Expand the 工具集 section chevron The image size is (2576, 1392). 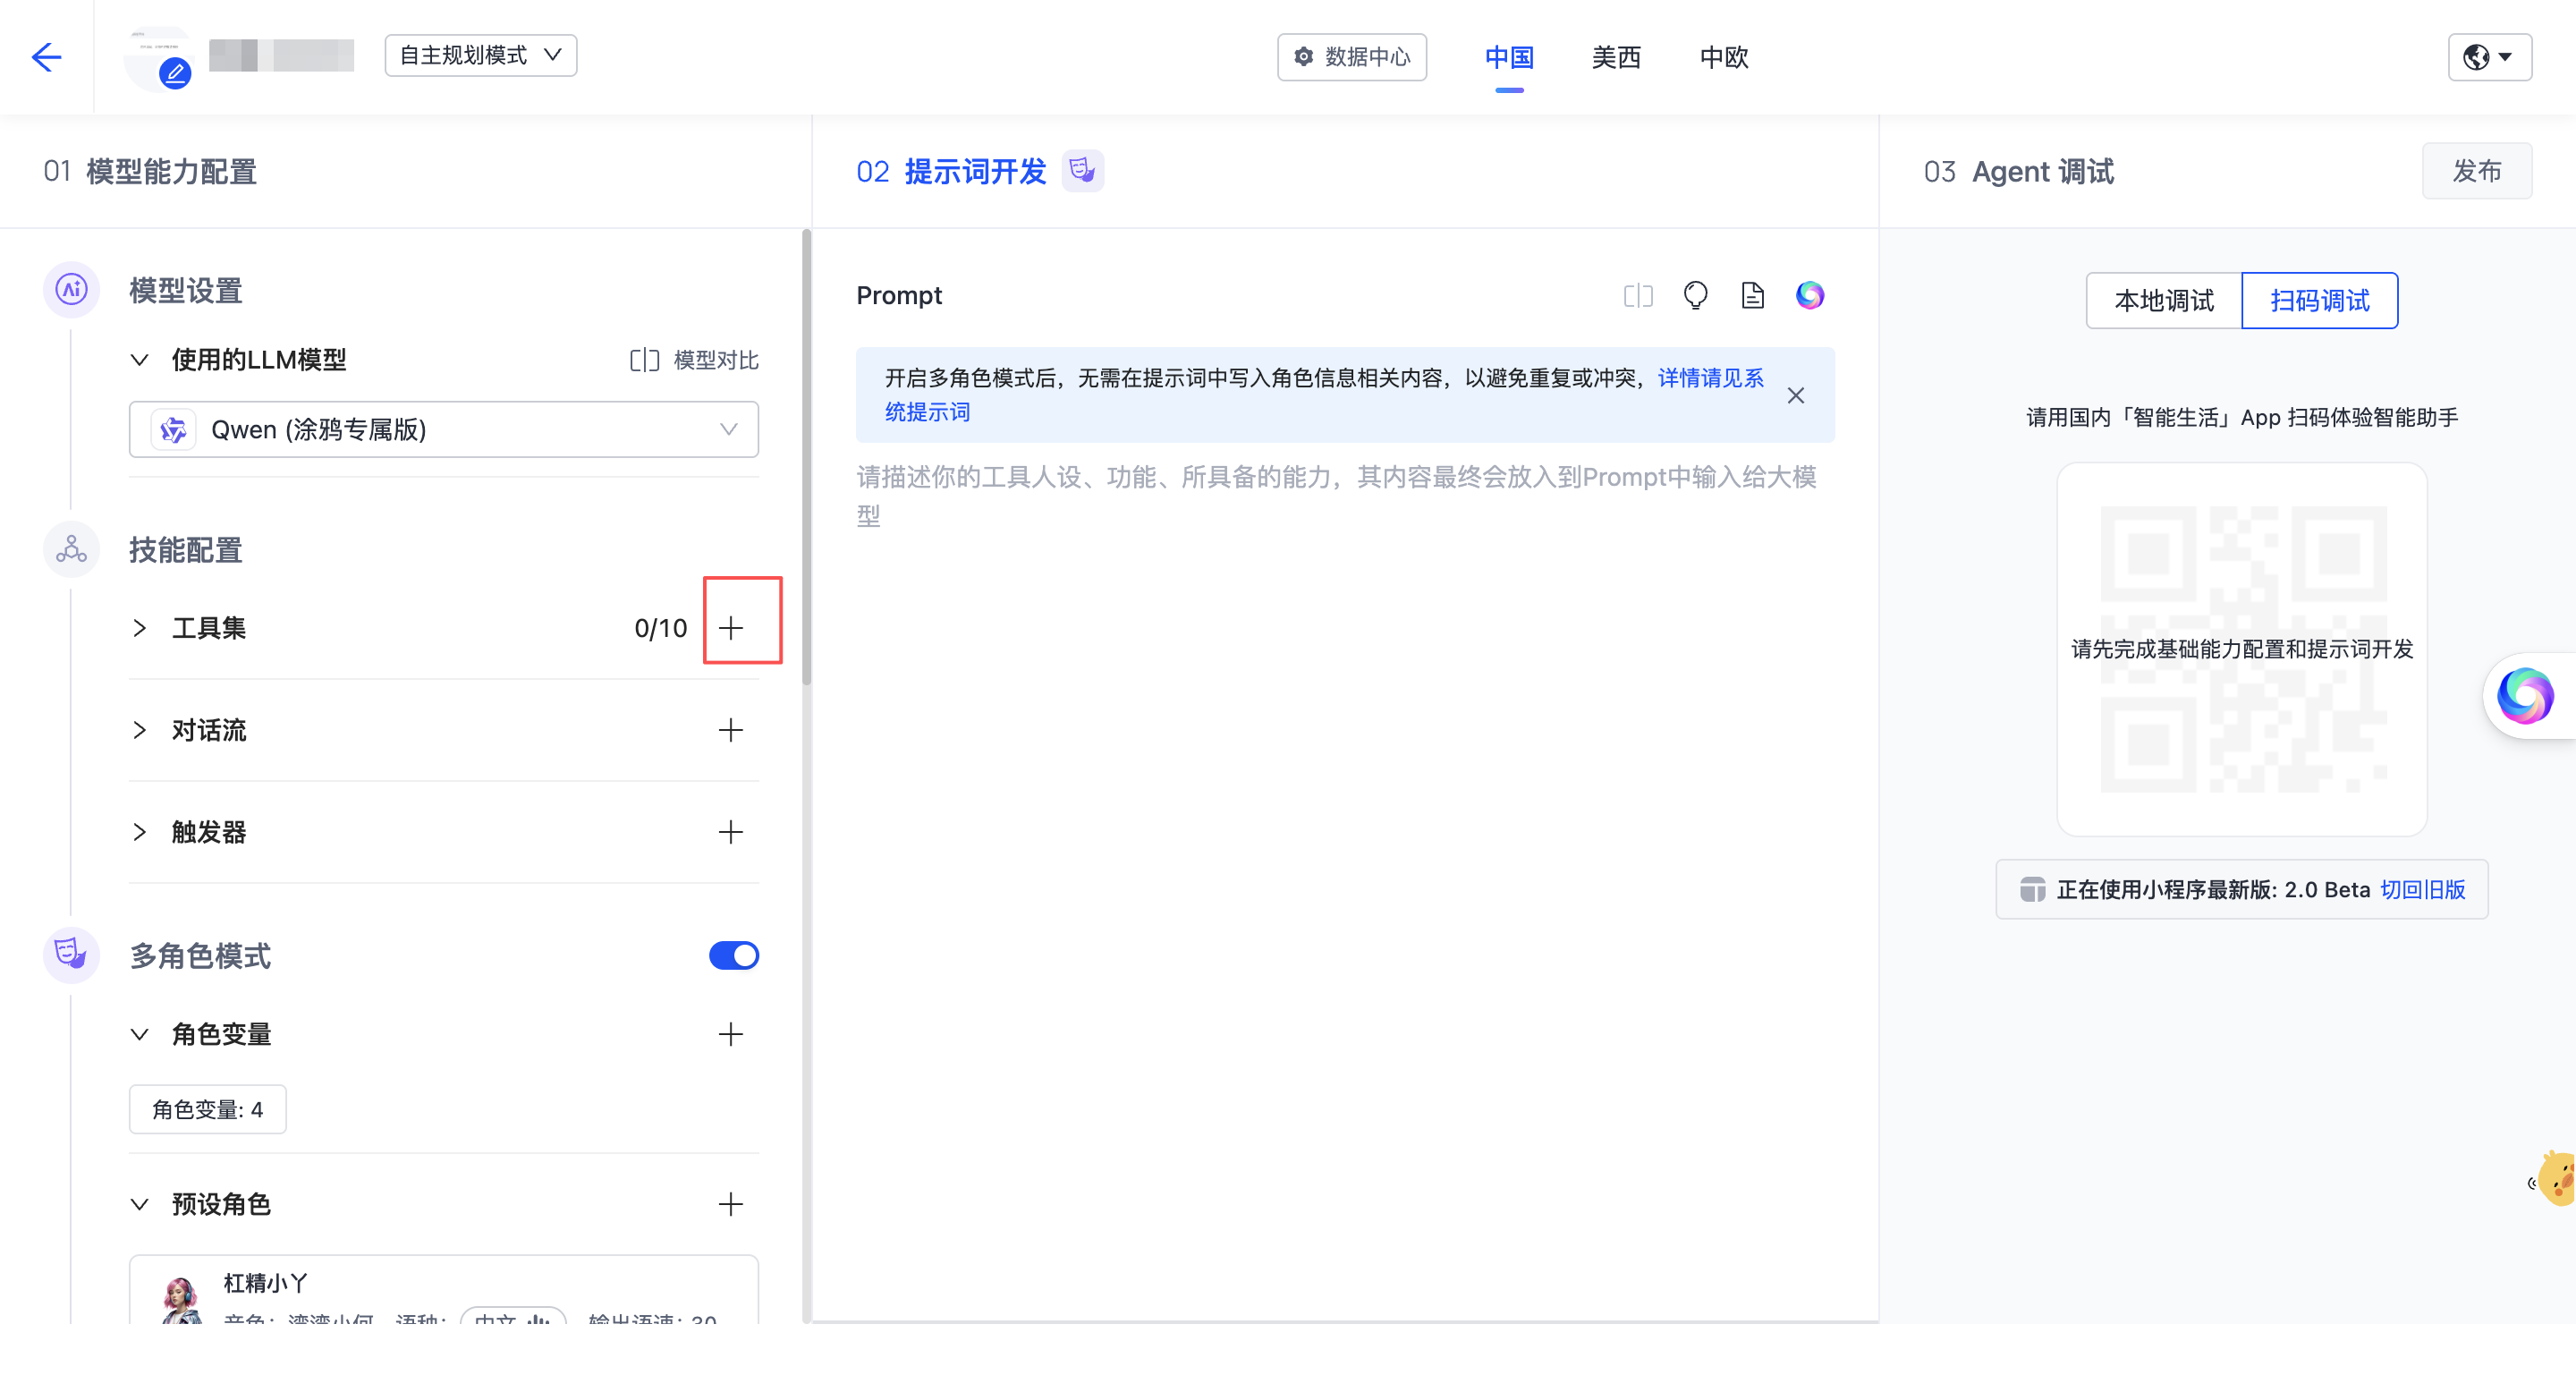(140, 628)
